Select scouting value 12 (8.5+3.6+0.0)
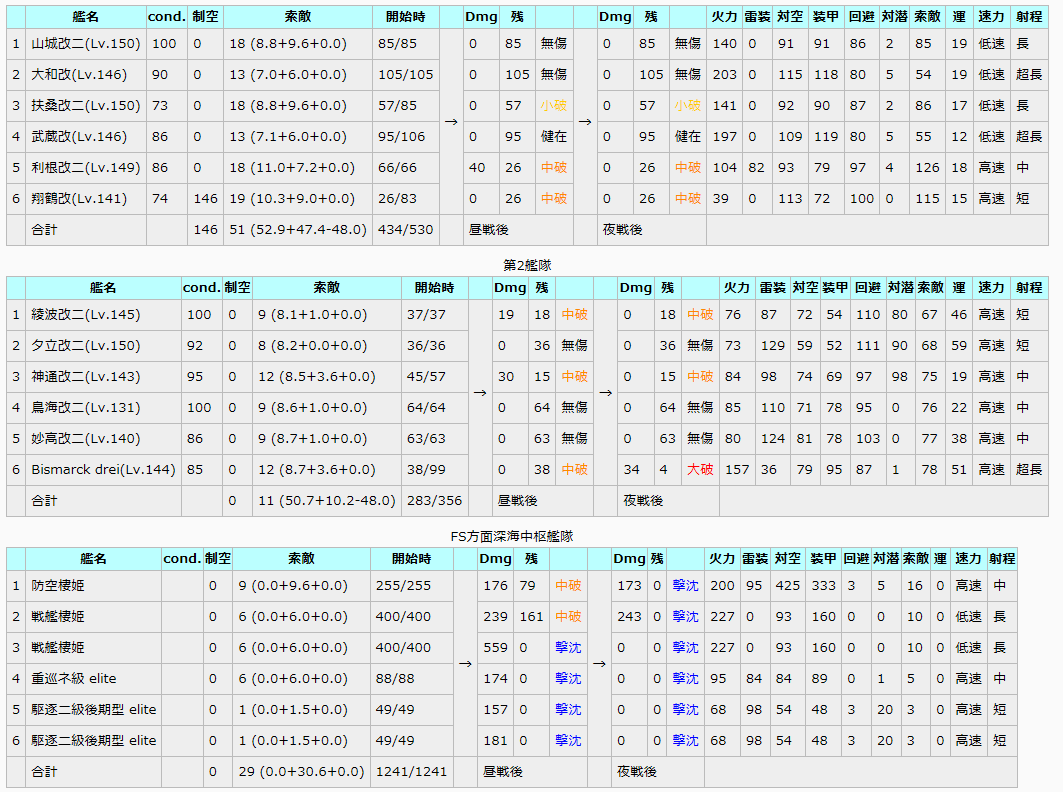Image resolution: width=1063 pixels, height=792 pixels. pyautogui.click(x=317, y=377)
